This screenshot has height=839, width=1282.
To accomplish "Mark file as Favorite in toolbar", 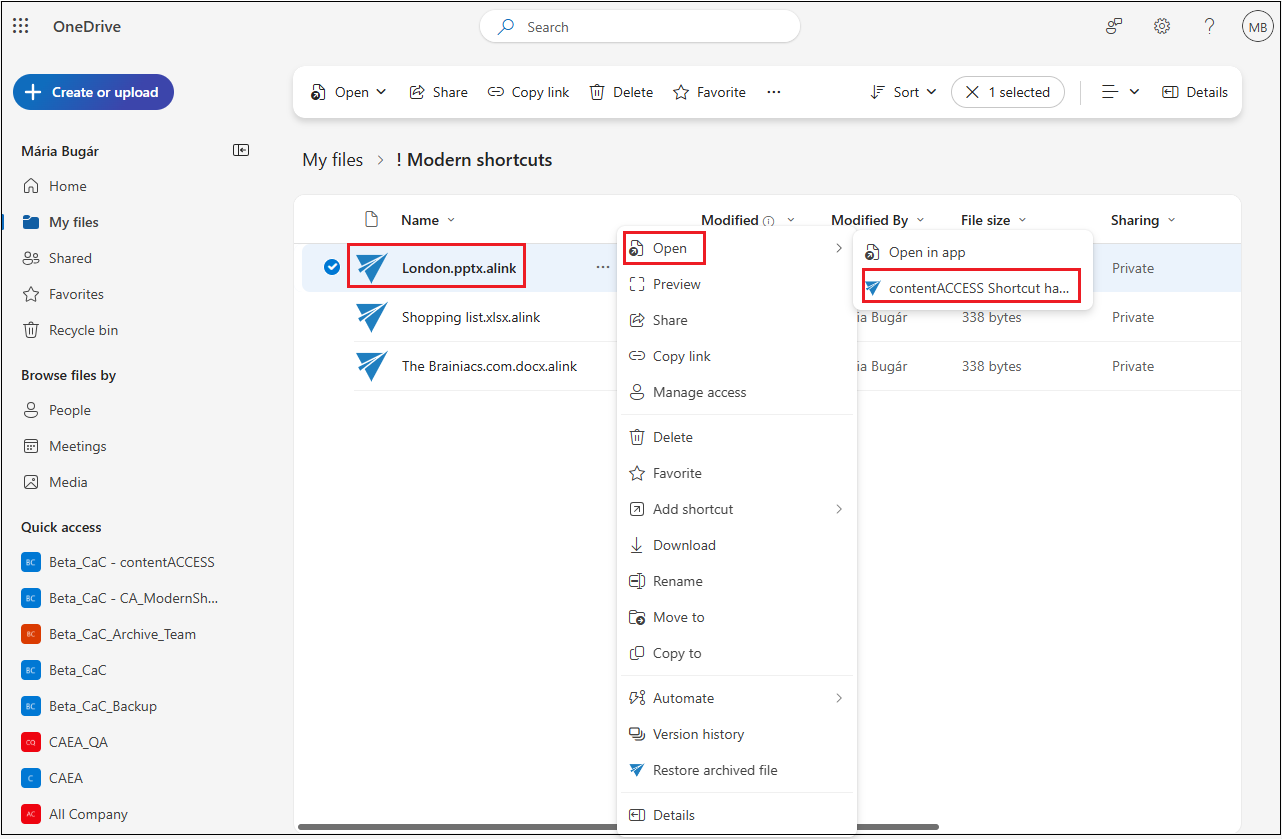I will [709, 92].
